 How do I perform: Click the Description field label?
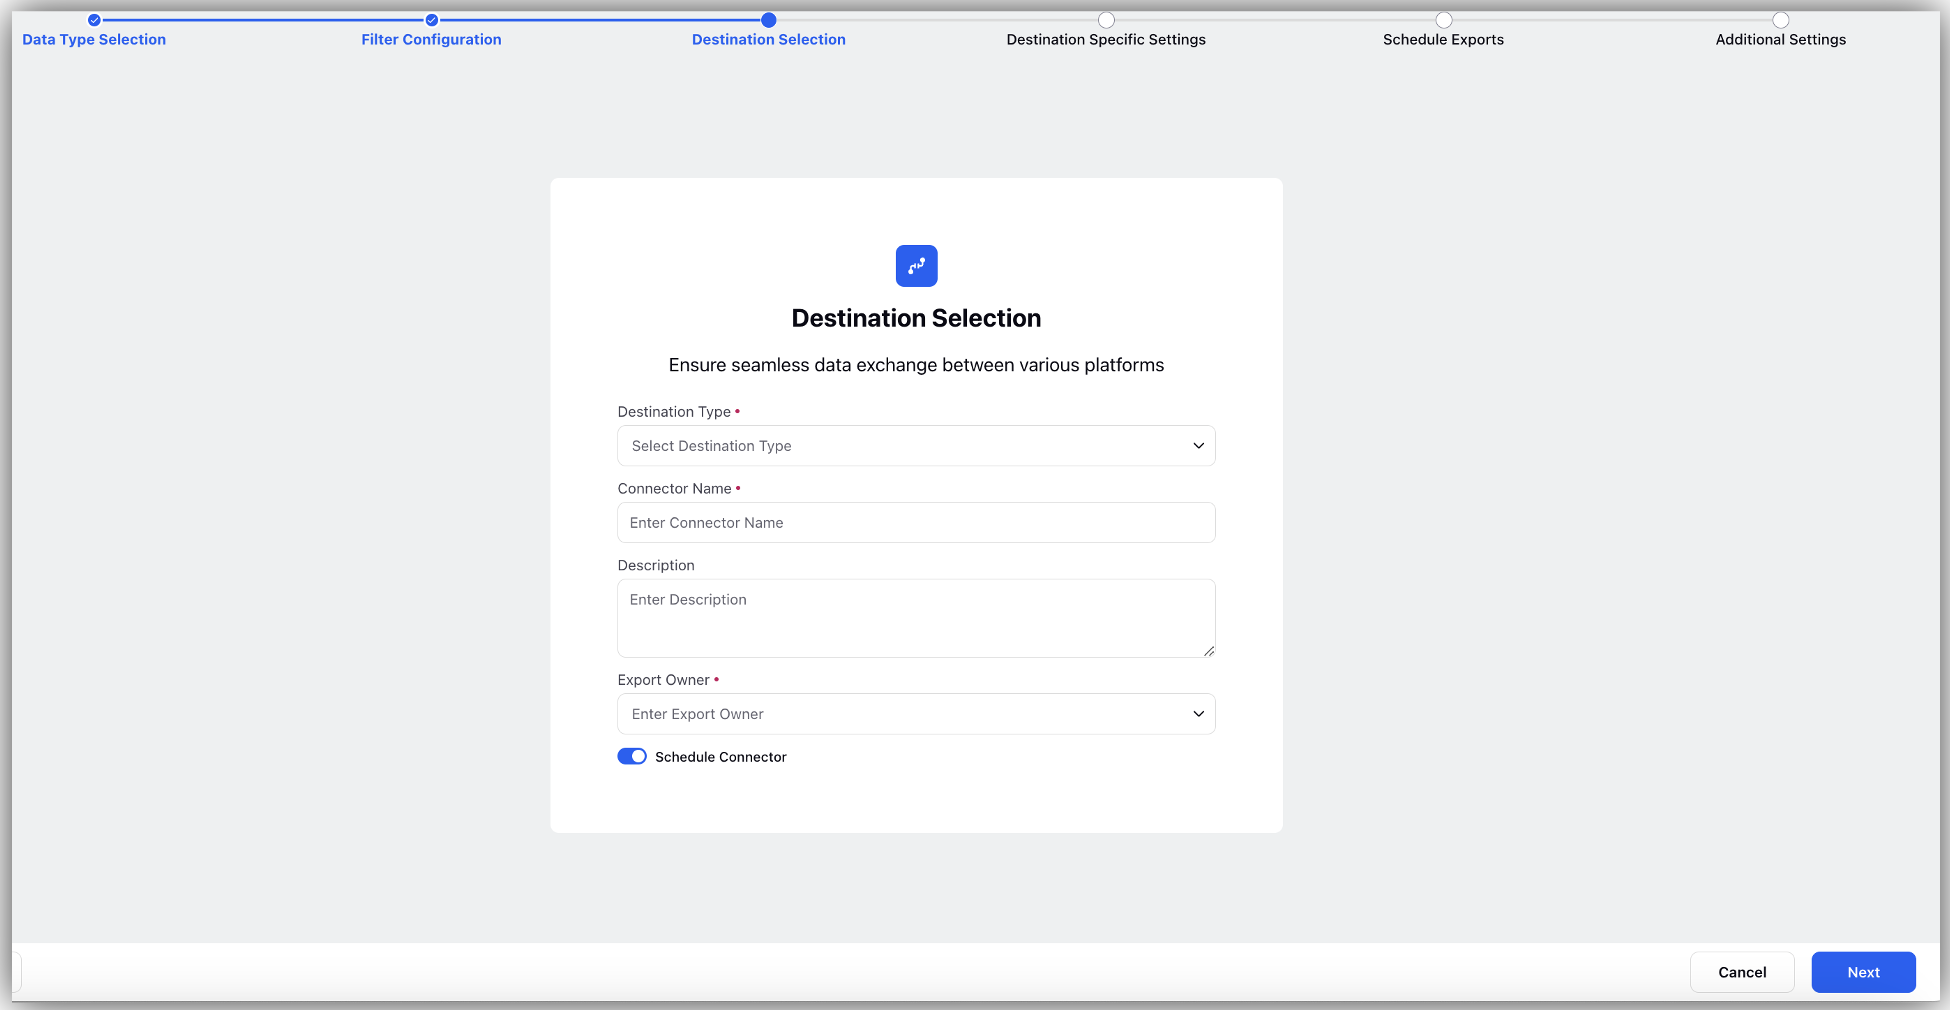pos(656,566)
